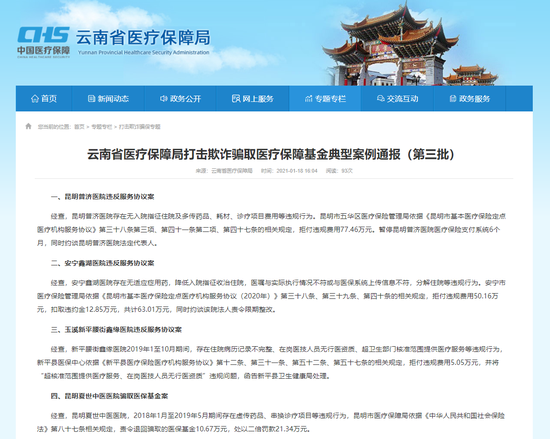550x439 pixels.
Task: Open the 首页 navigation tab
Action: point(44,99)
